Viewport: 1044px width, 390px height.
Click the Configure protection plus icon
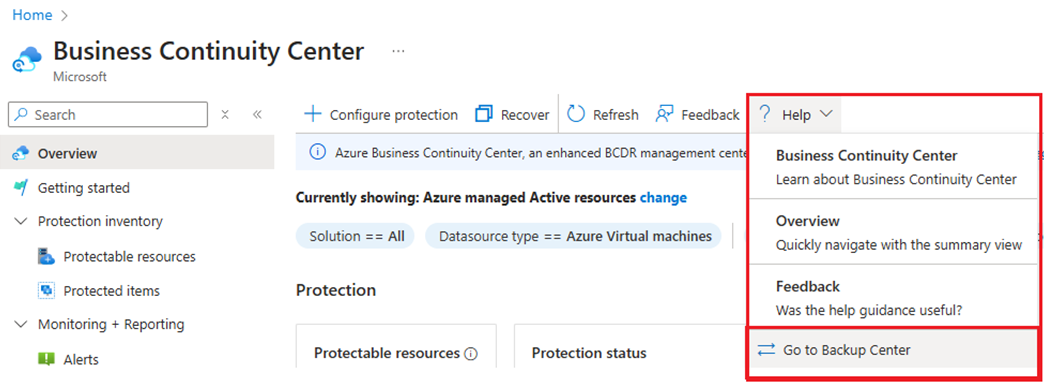(312, 114)
